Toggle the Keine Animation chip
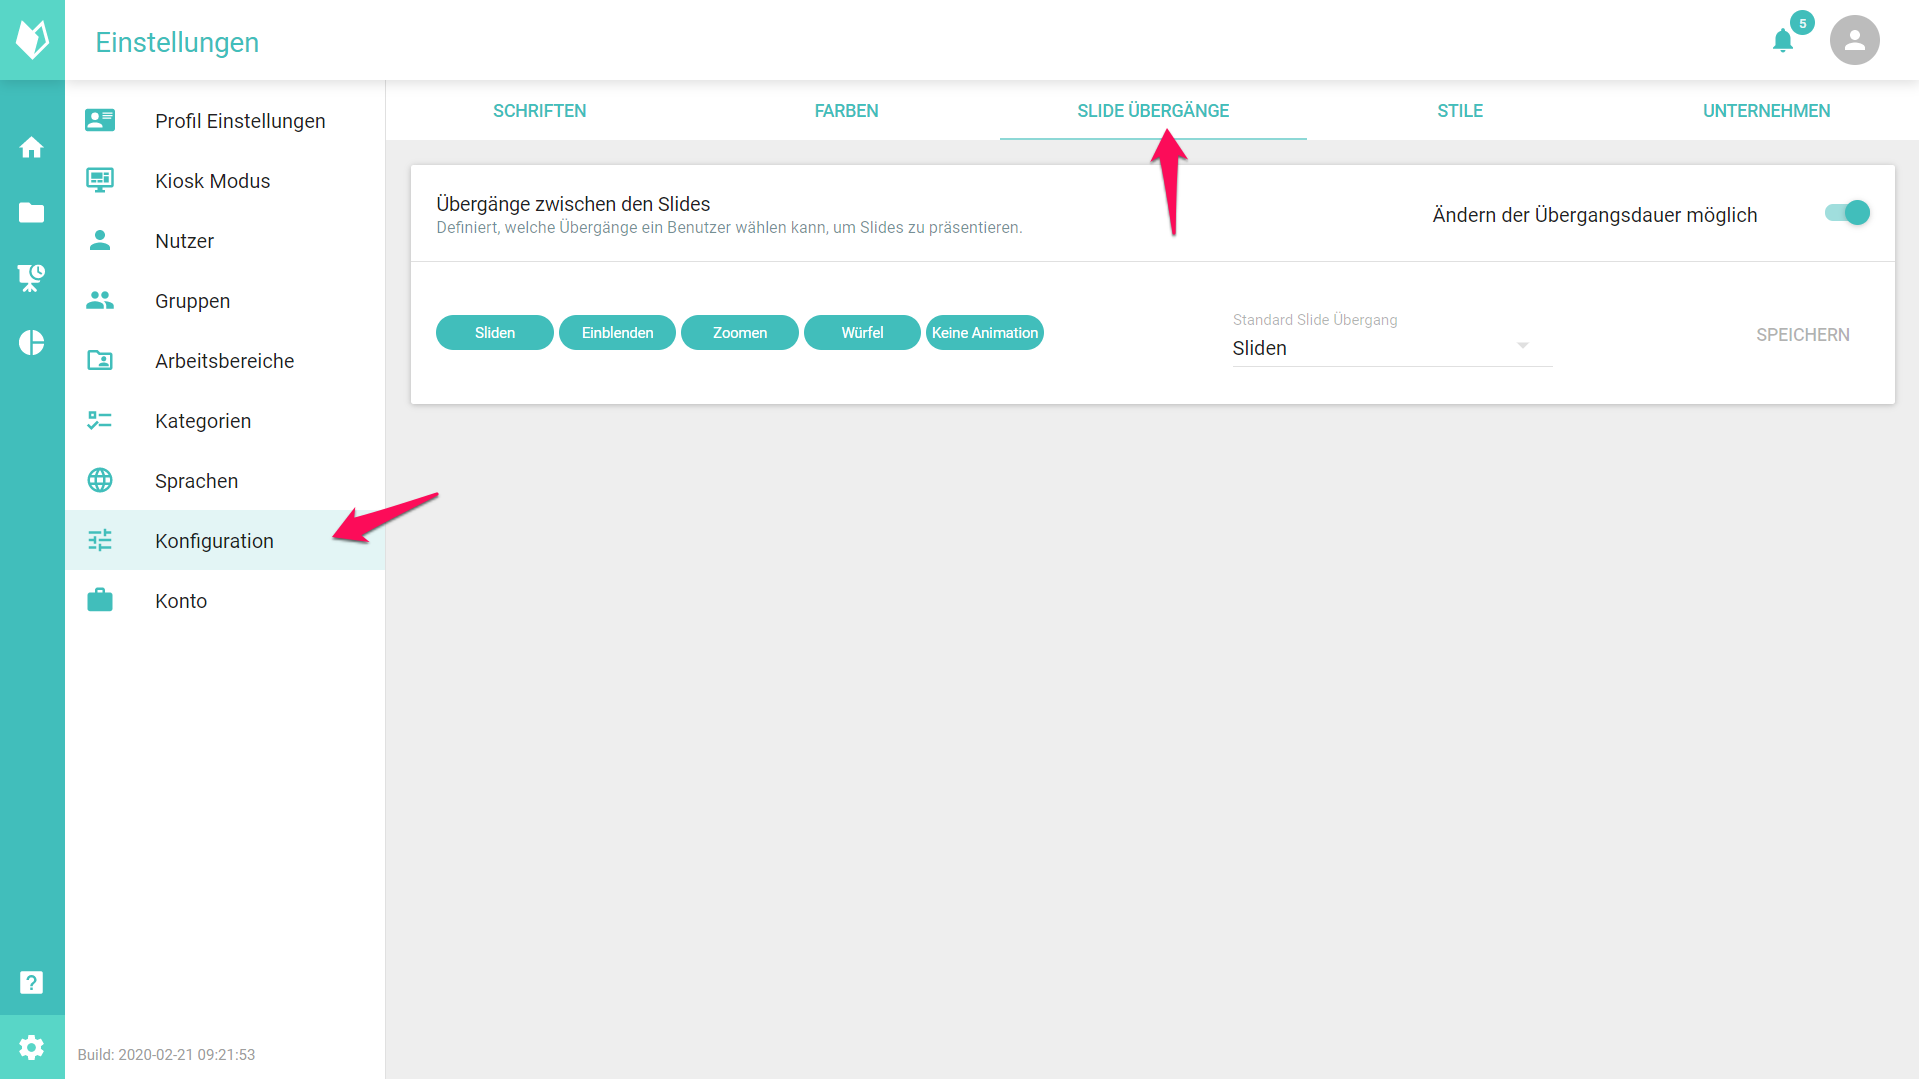This screenshot has height=1079, width=1919. pos(985,333)
